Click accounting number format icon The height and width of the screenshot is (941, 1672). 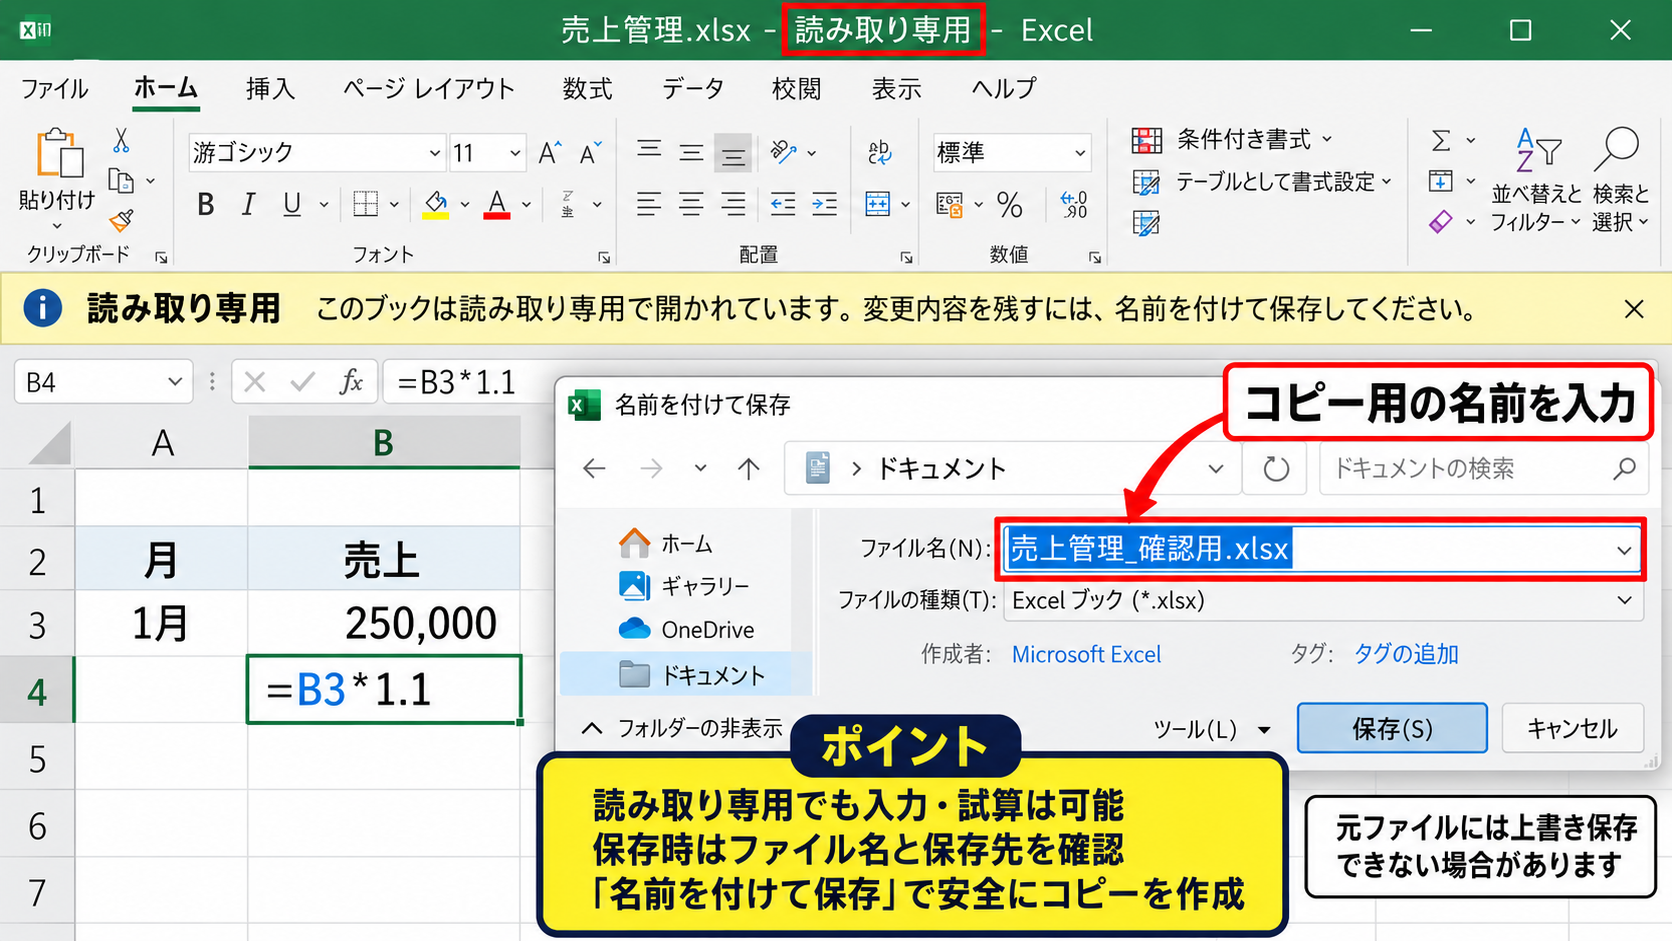[949, 205]
